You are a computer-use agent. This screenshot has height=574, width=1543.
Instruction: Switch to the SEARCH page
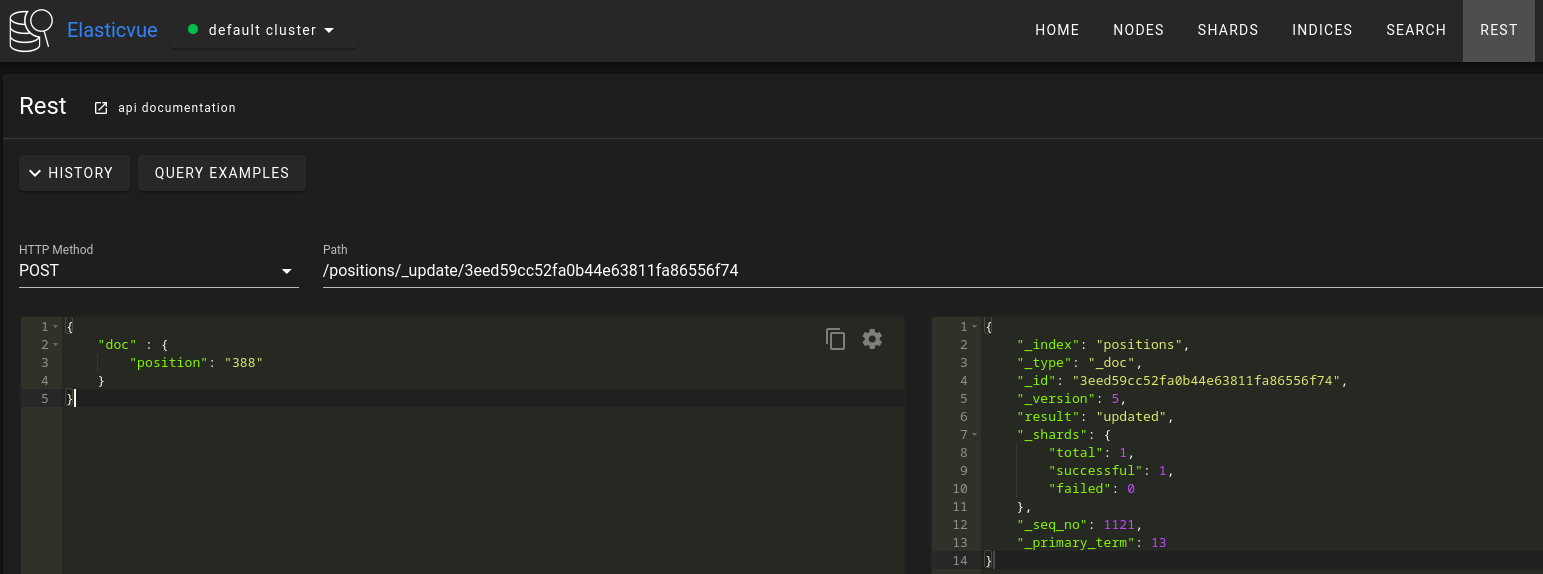click(x=1416, y=30)
